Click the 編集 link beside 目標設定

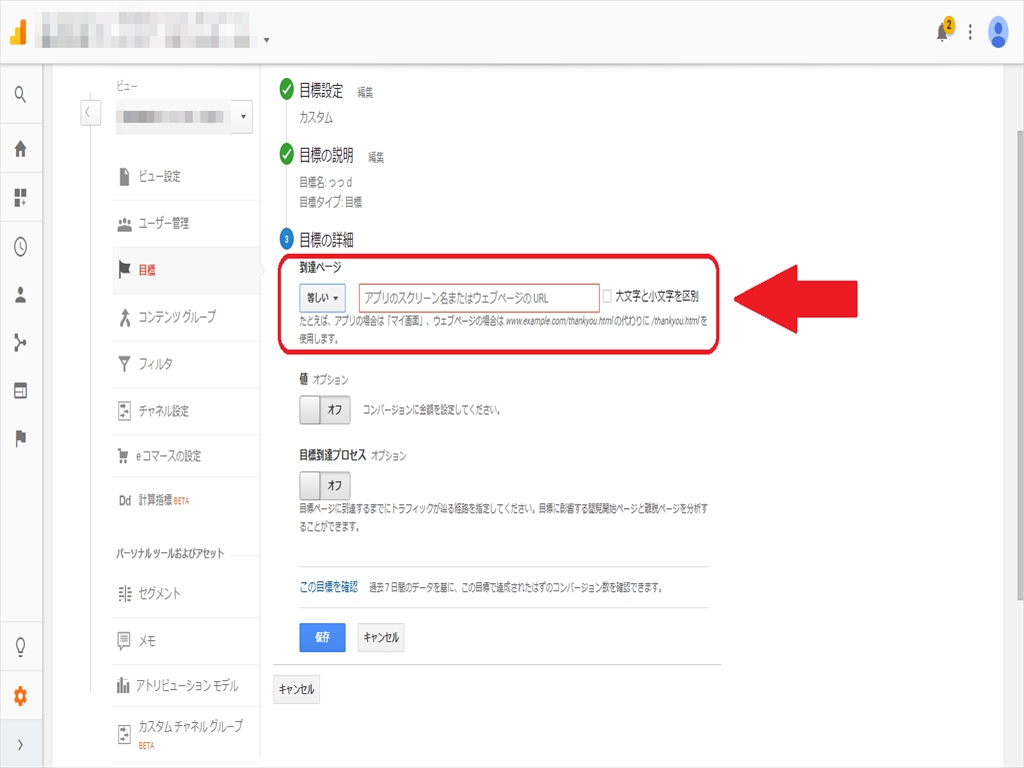[365, 92]
